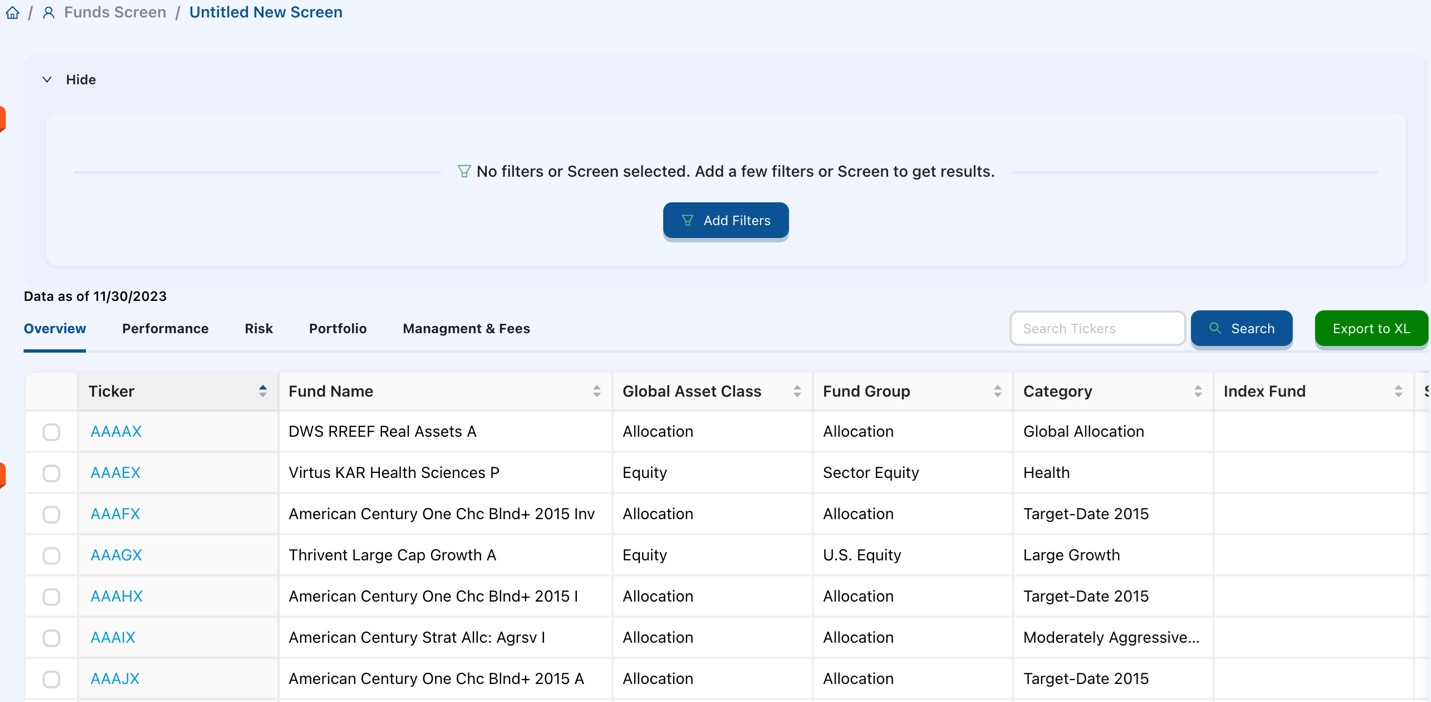Image resolution: width=1431 pixels, height=702 pixels.
Task: Click the Add Filters button
Action: [x=726, y=220]
